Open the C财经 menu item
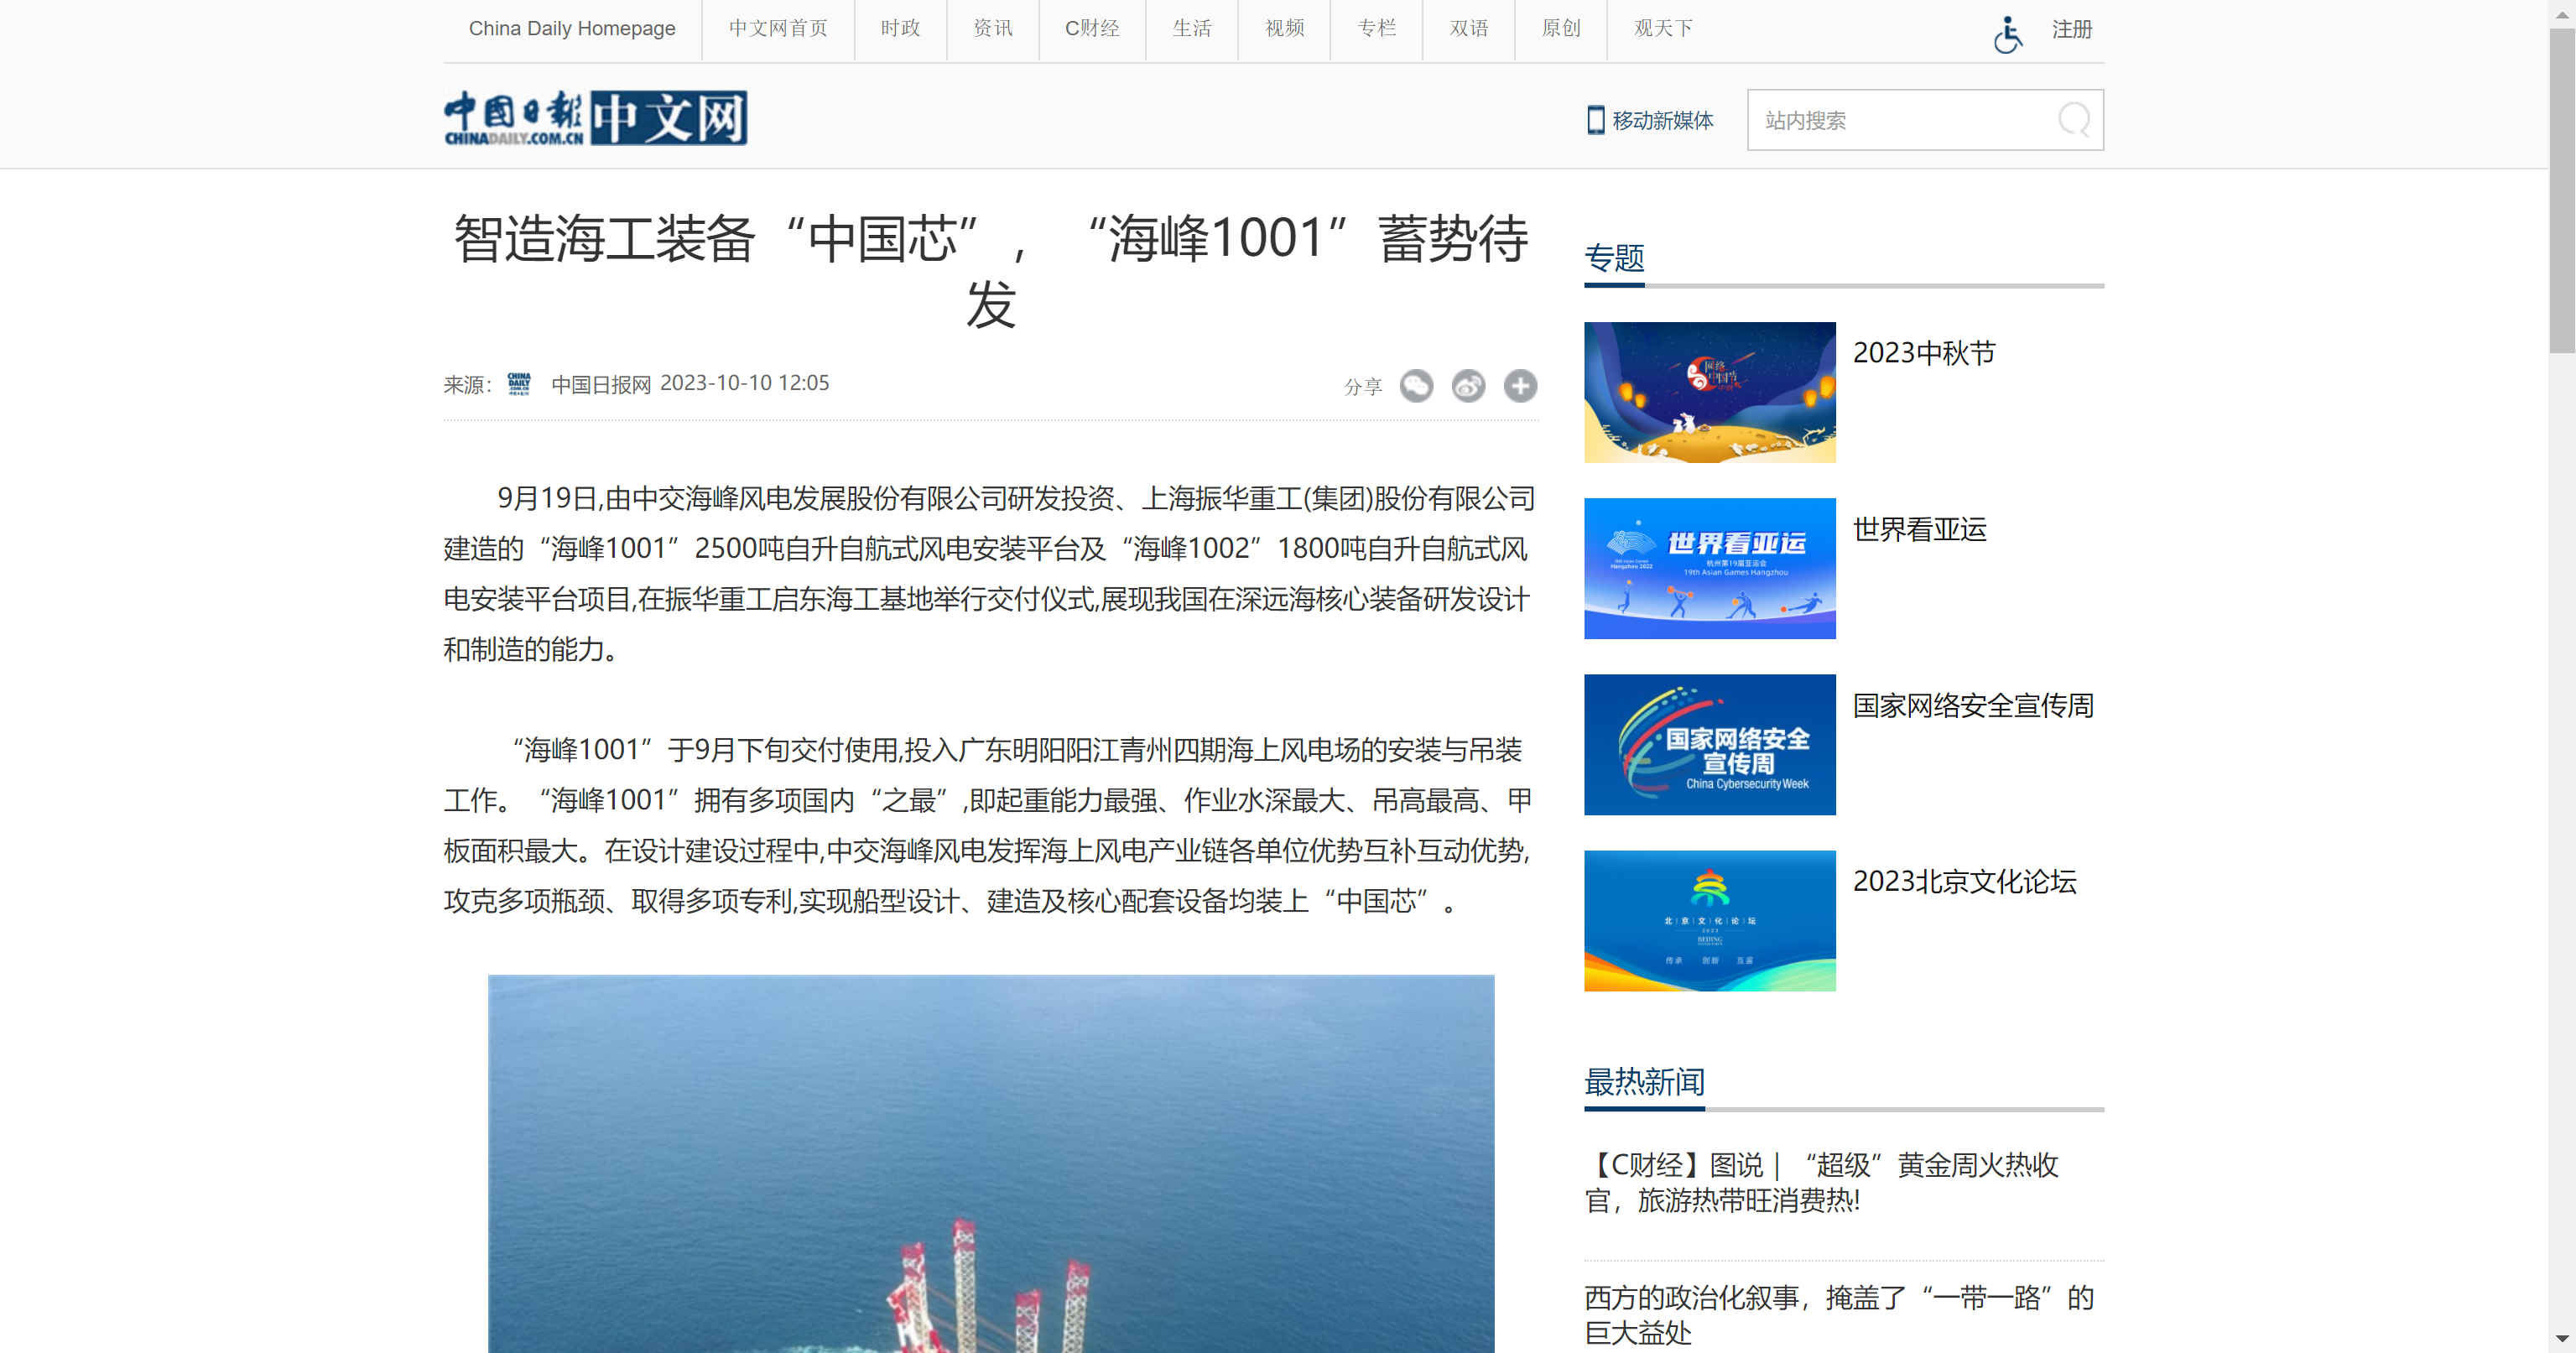Image resolution: width=2576 pixels, height=1353 pixels. point(1091,28)
